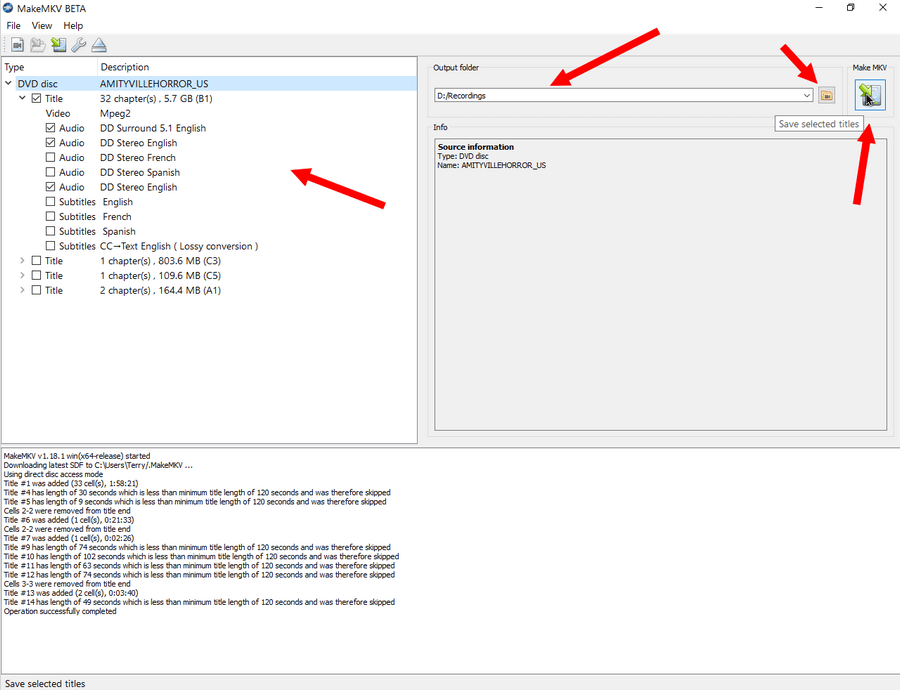Check the Title 803.6 MB (C3) checkbox
Screen dimensions: 900x690
36,261
